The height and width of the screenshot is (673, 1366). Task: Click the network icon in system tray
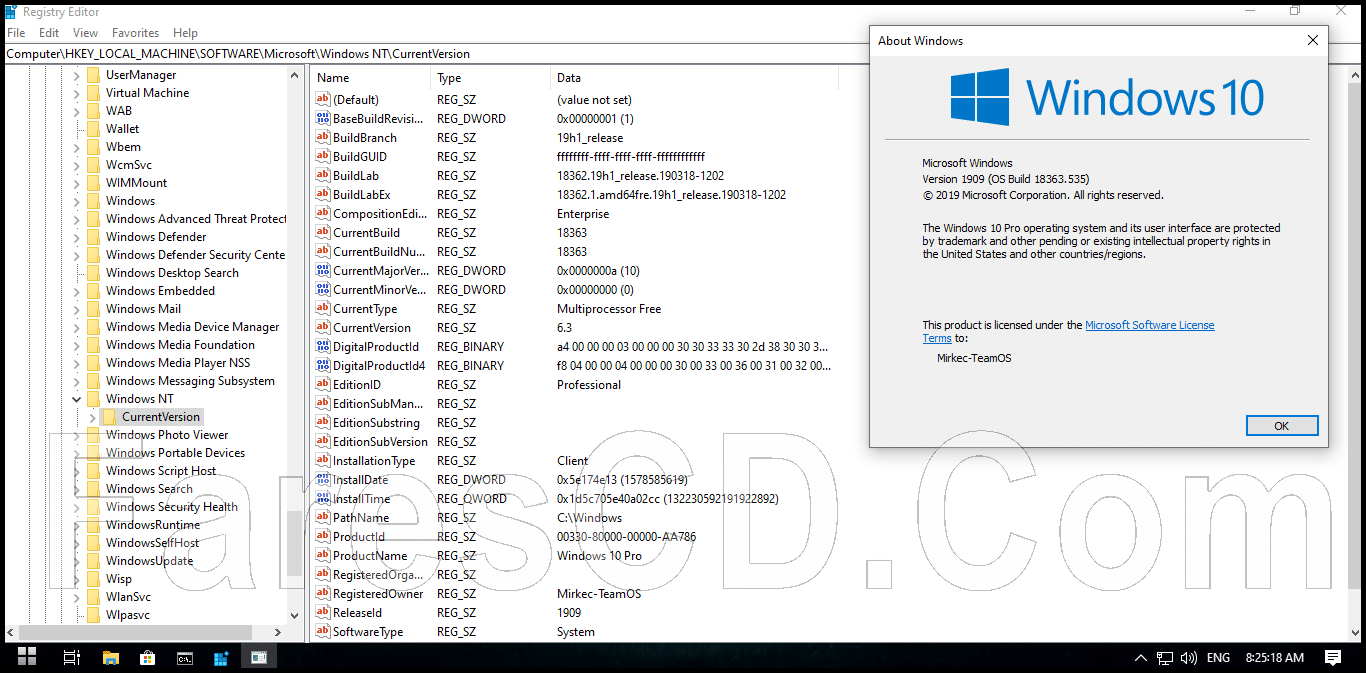(x=1165, y=658)
